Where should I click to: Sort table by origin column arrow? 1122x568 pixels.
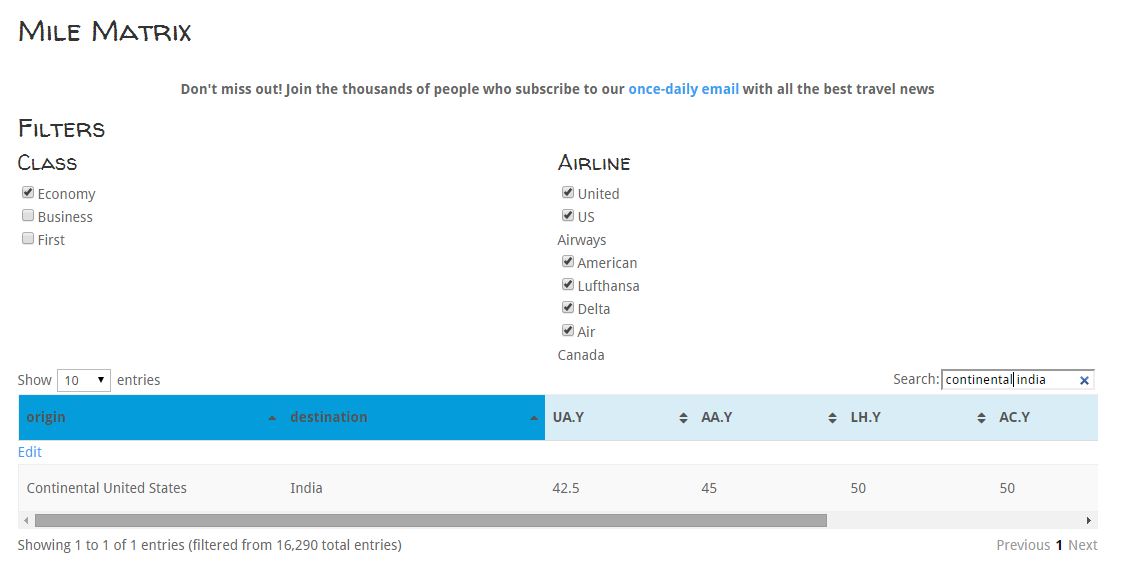tap(272, 418)
